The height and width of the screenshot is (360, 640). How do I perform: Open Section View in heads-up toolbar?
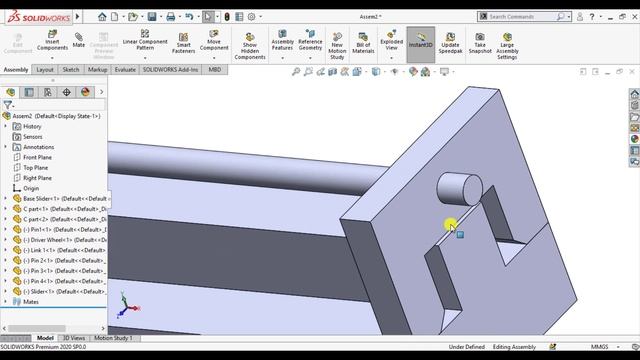coord(333,72)
